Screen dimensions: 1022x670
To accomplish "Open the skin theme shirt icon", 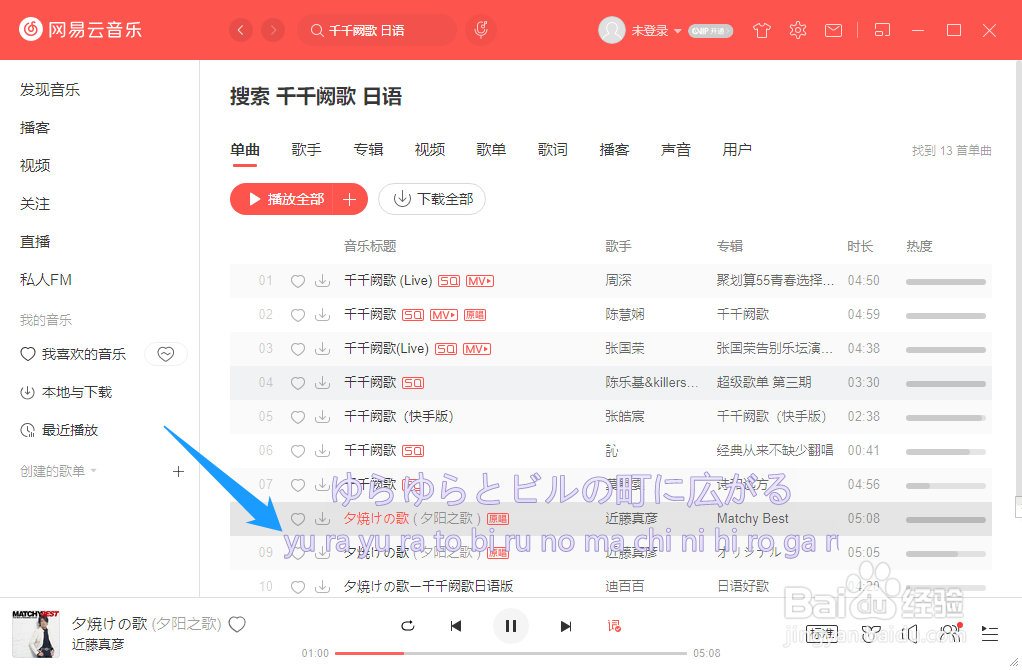I will [761, 31].
